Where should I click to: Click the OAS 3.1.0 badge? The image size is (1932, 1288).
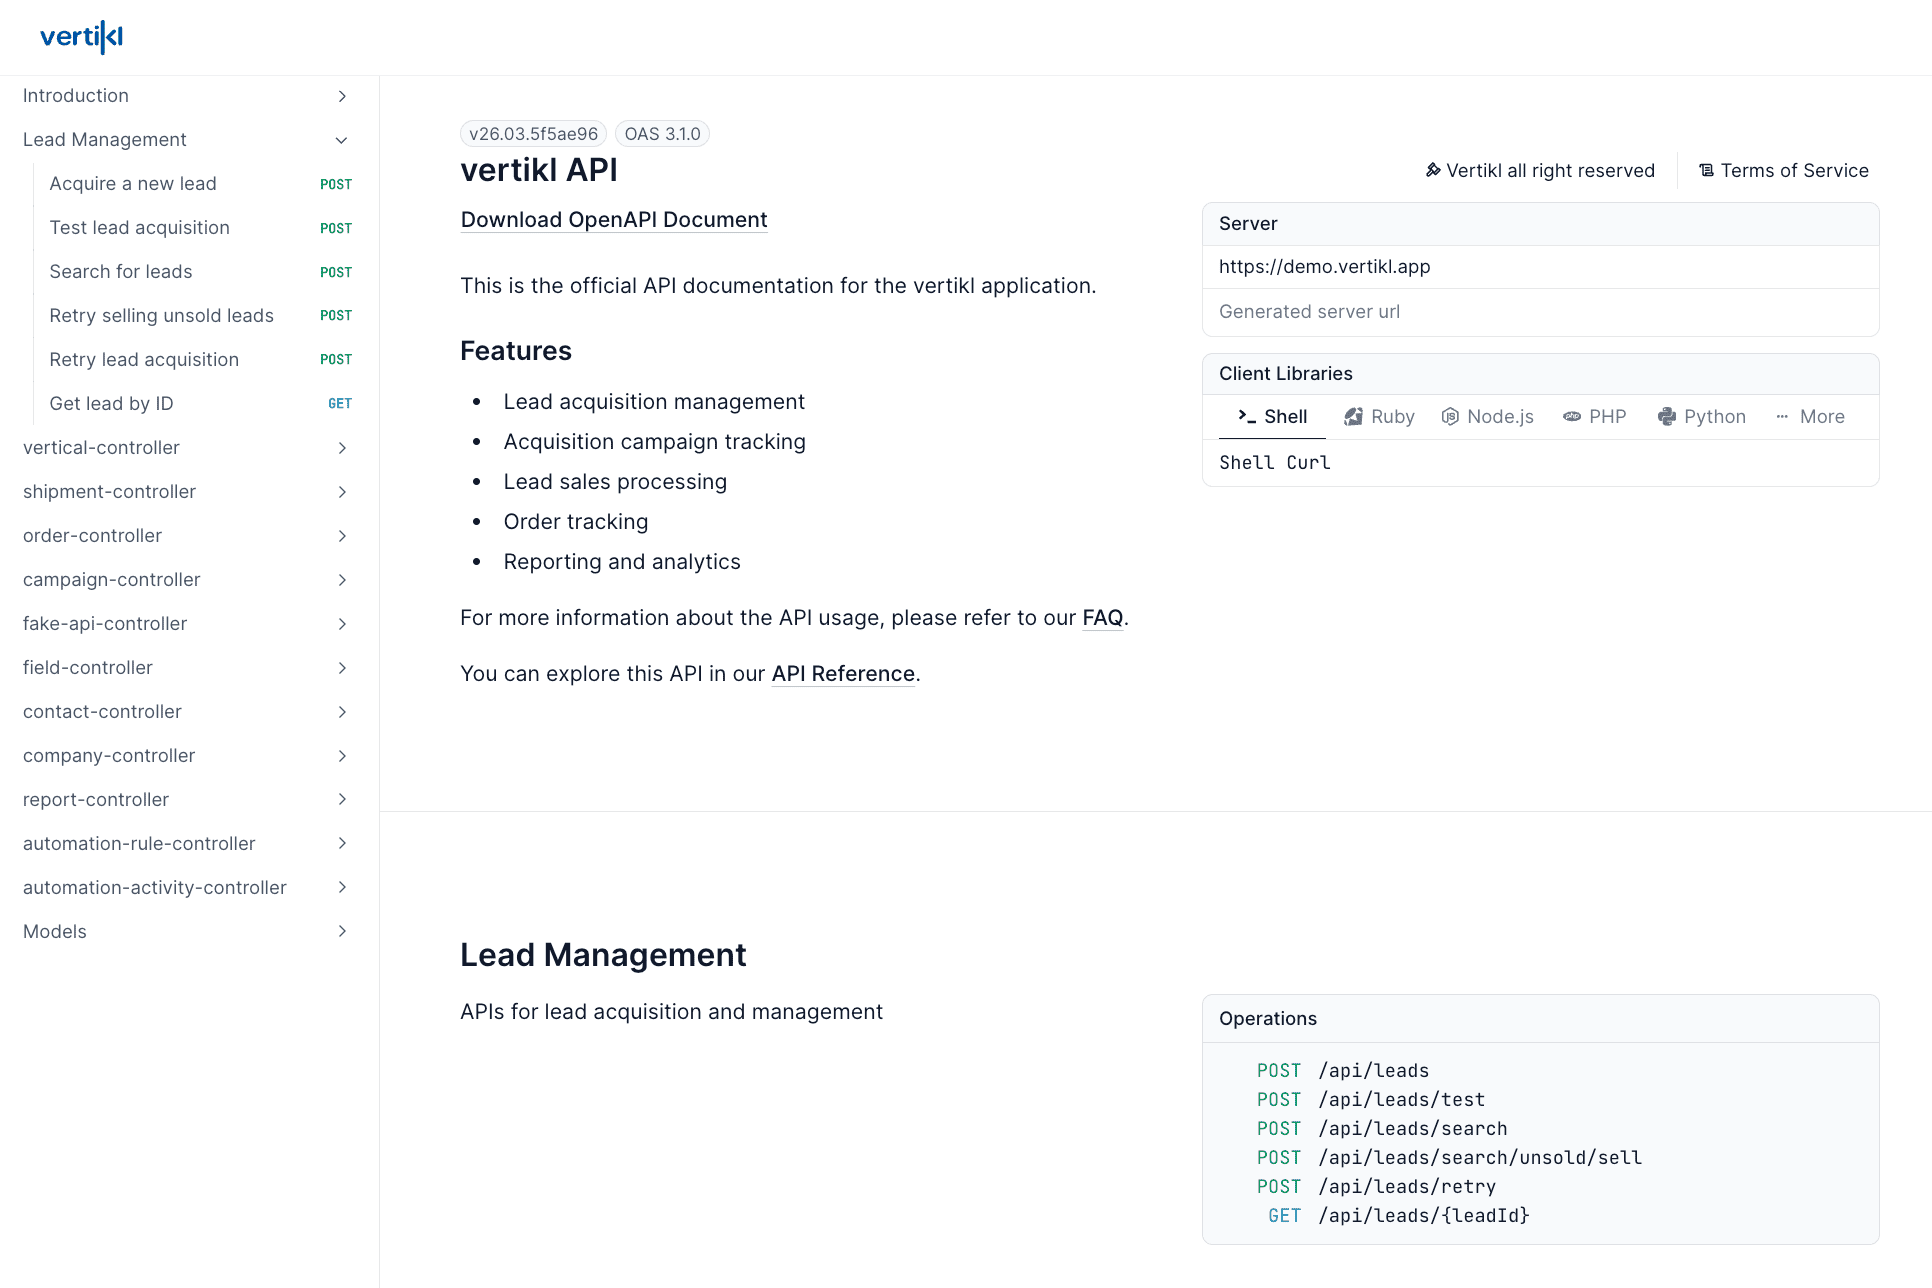click(662, 134)
